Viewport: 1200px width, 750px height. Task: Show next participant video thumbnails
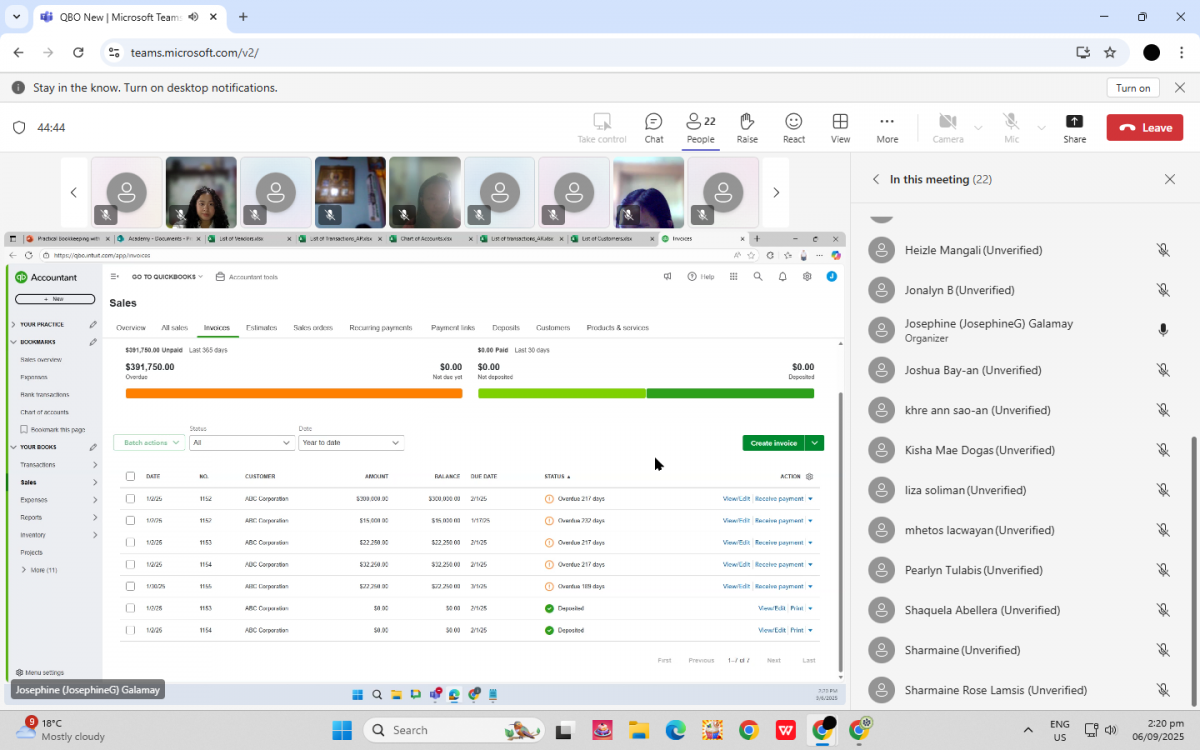coord(775,193)
